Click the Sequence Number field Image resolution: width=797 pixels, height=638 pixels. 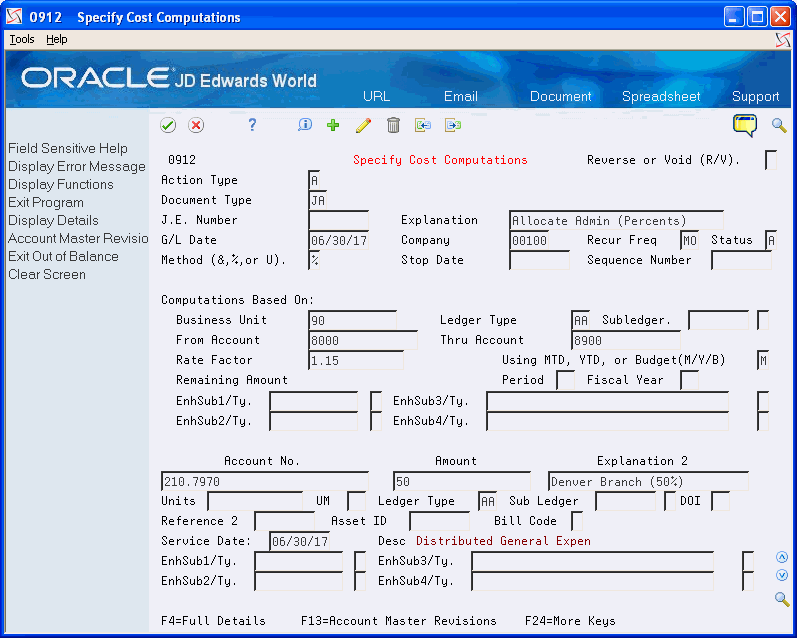741,260
